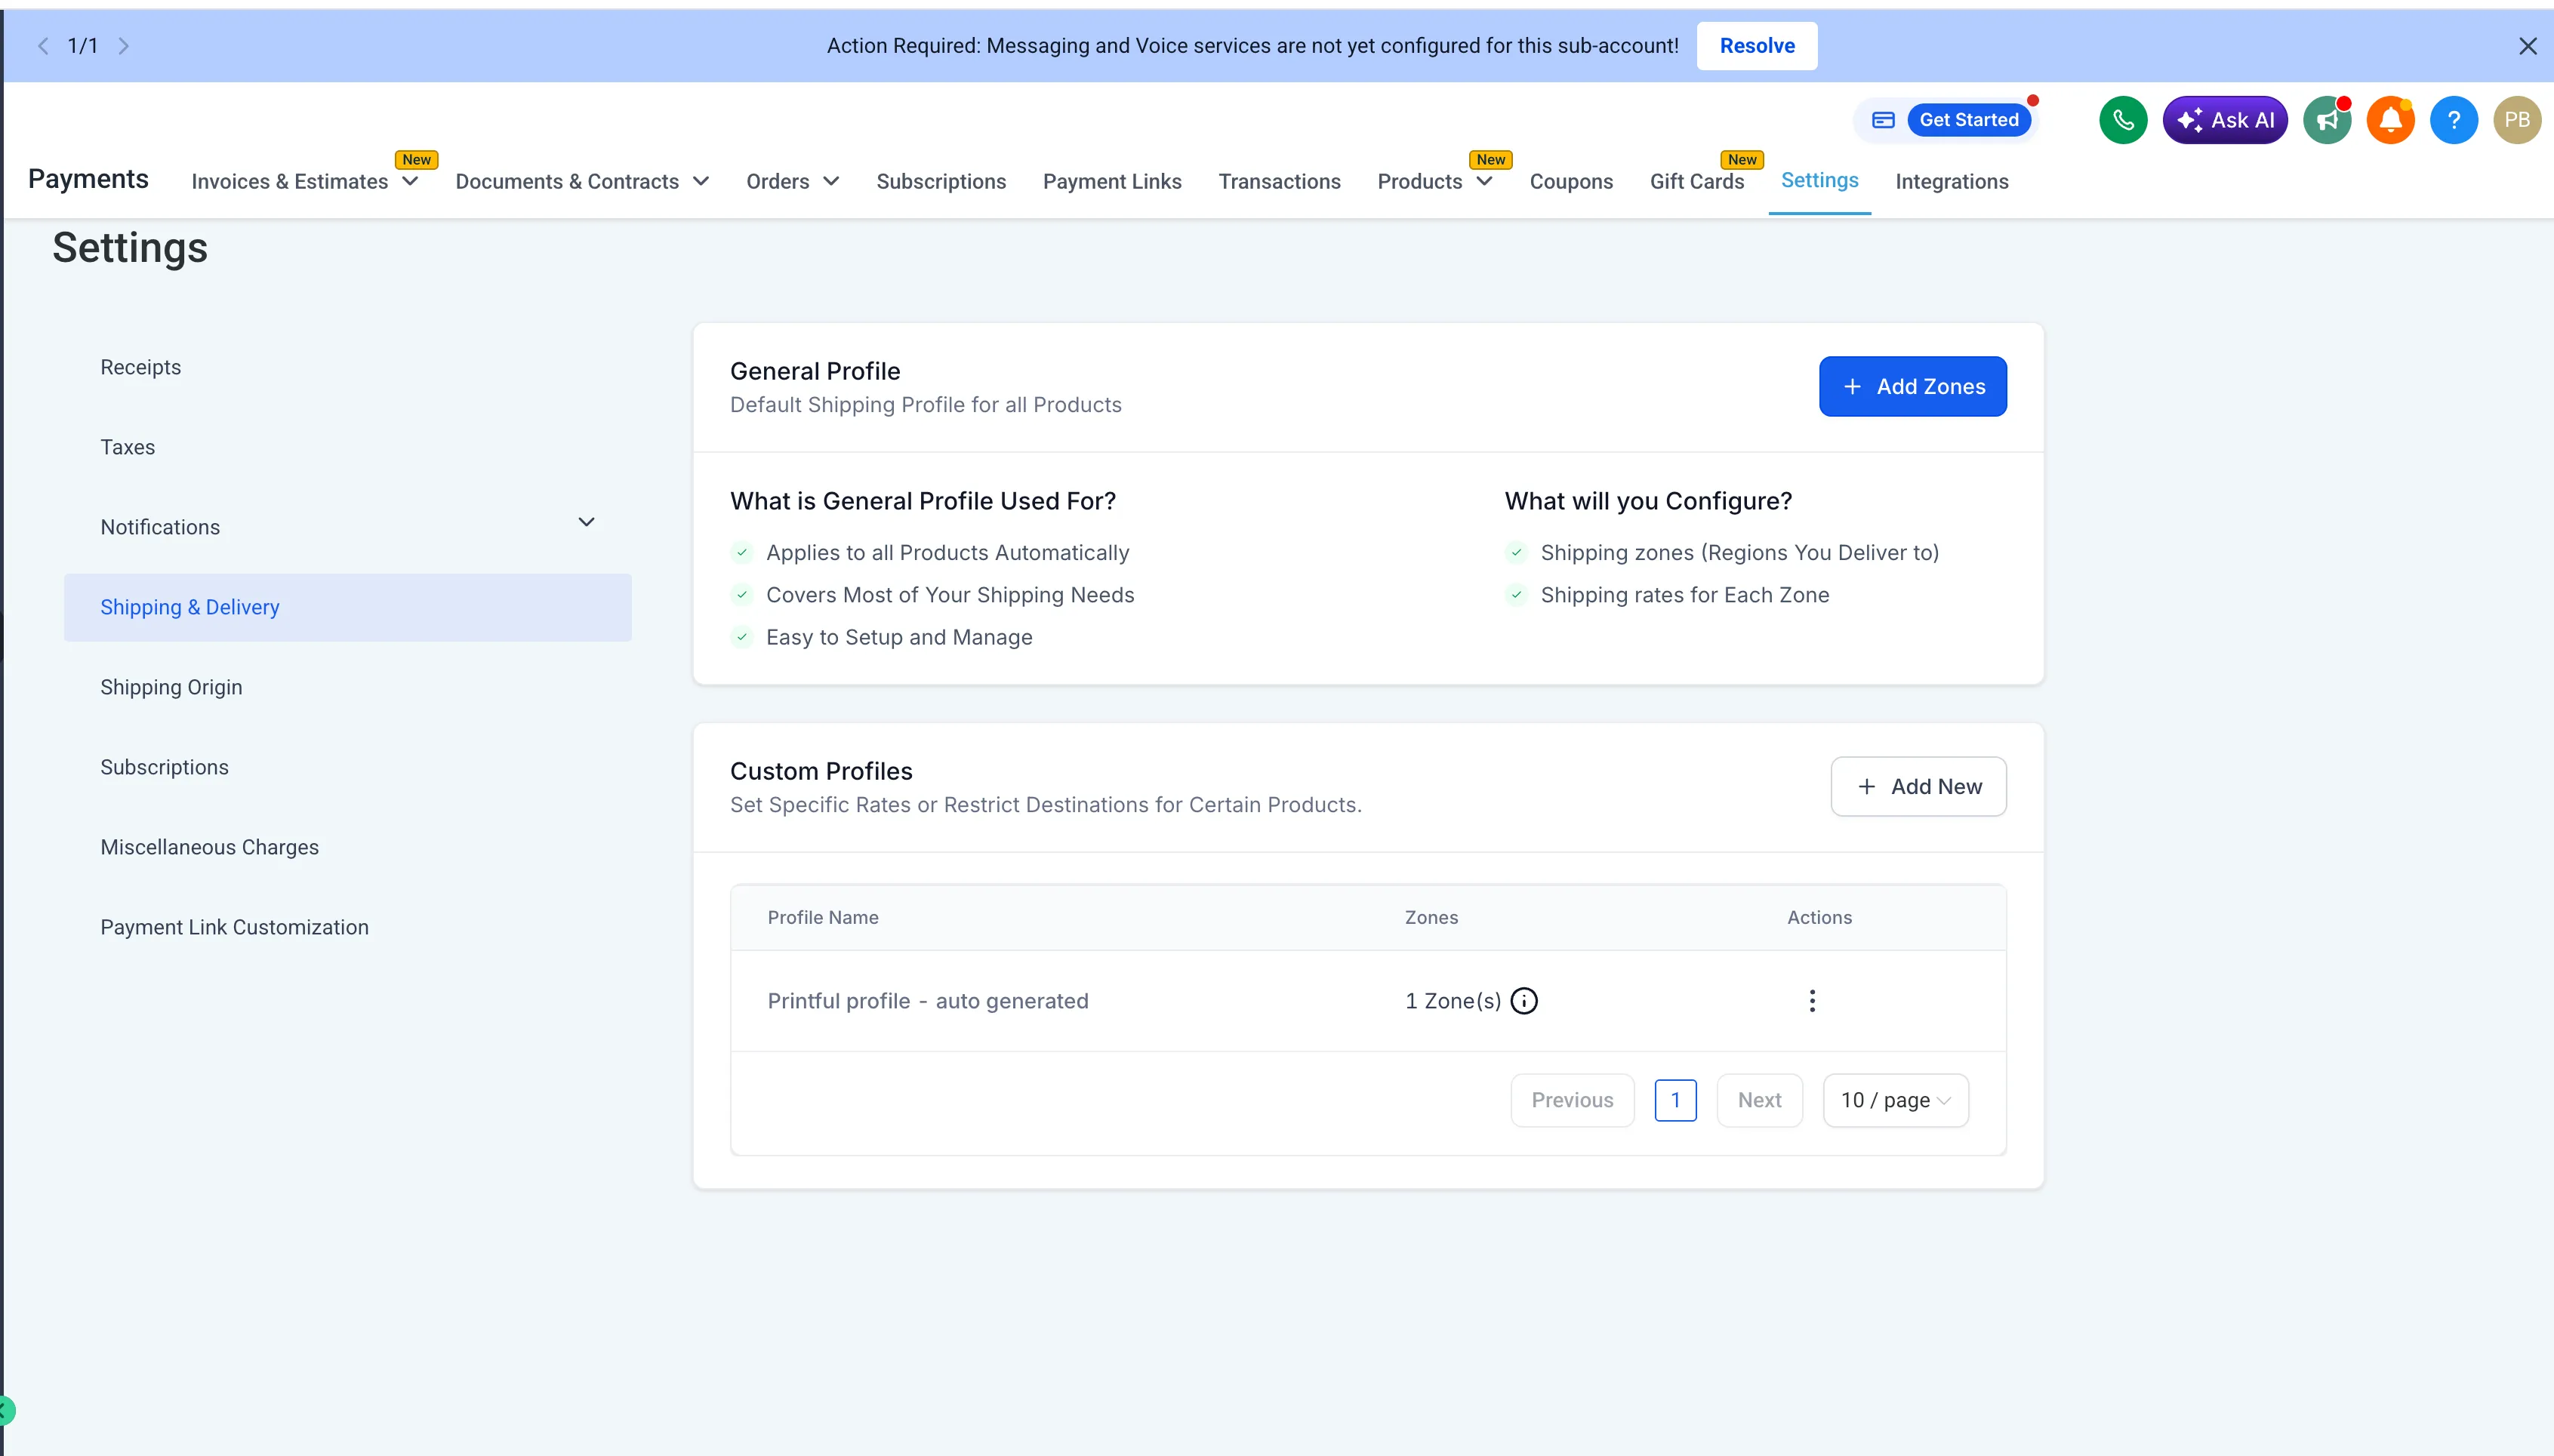Screen dimensions: 2554x1456
Task: Dismiss the action required banner
Action: pos(2530,45)
